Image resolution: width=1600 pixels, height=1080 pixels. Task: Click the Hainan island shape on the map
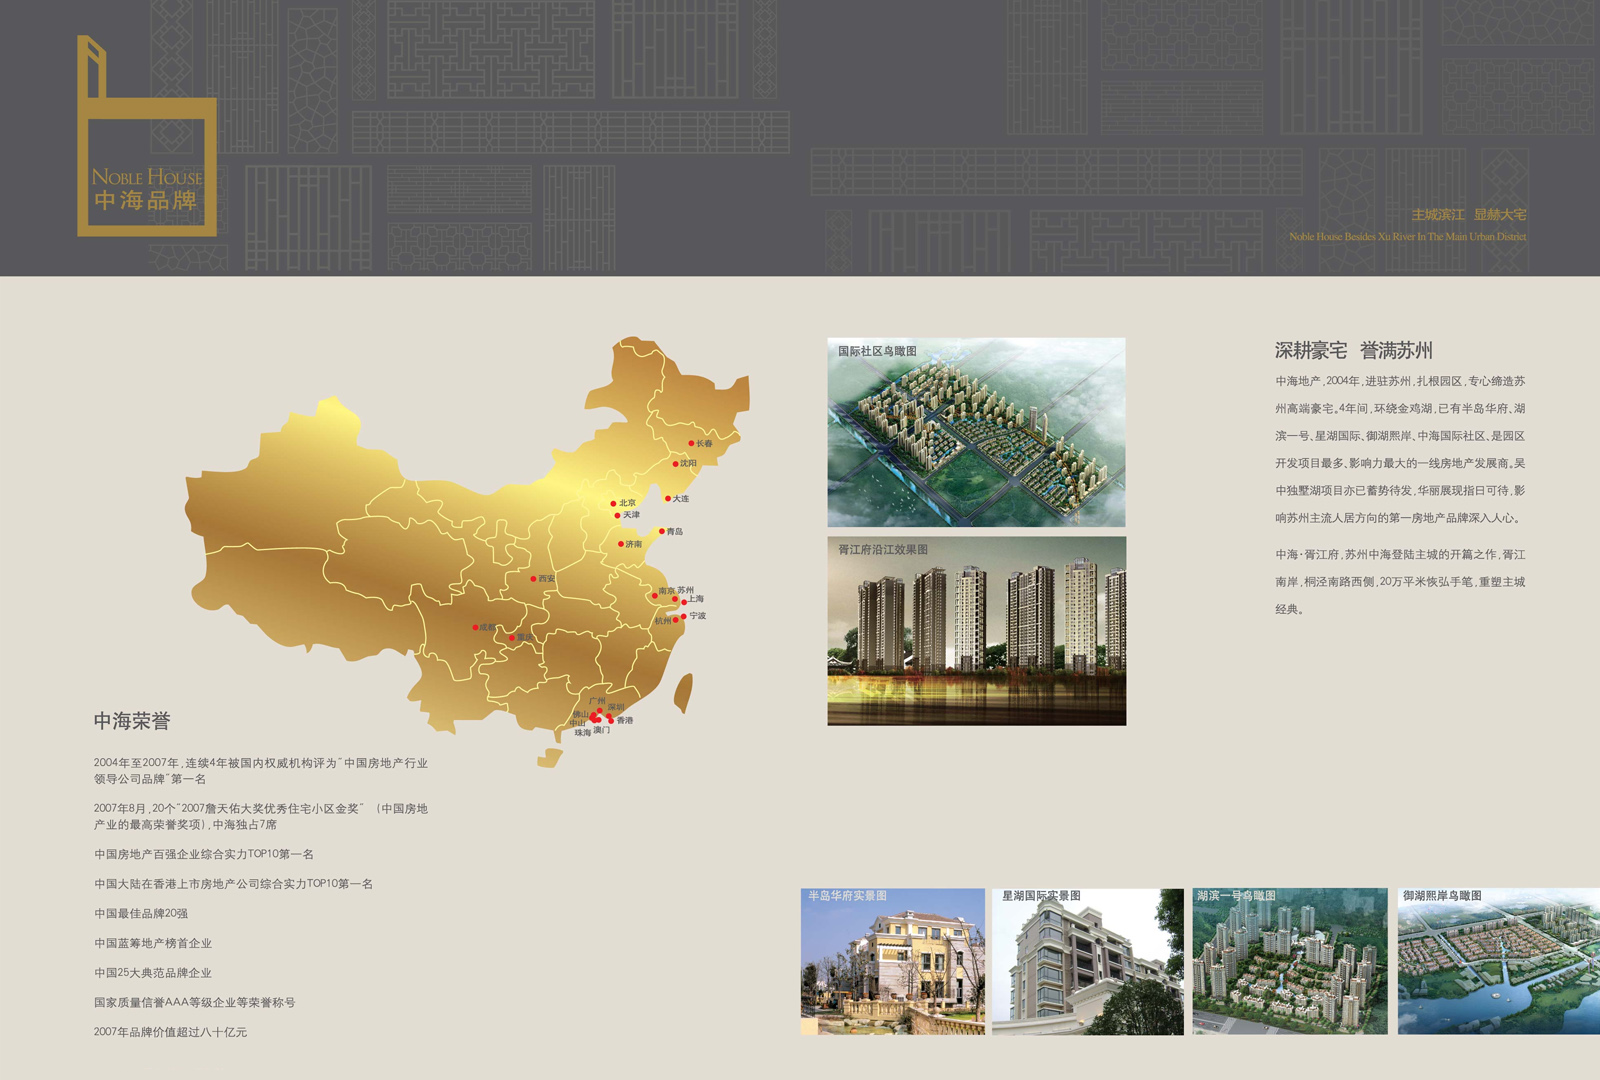pyautogui.click(x=550, y=759)
